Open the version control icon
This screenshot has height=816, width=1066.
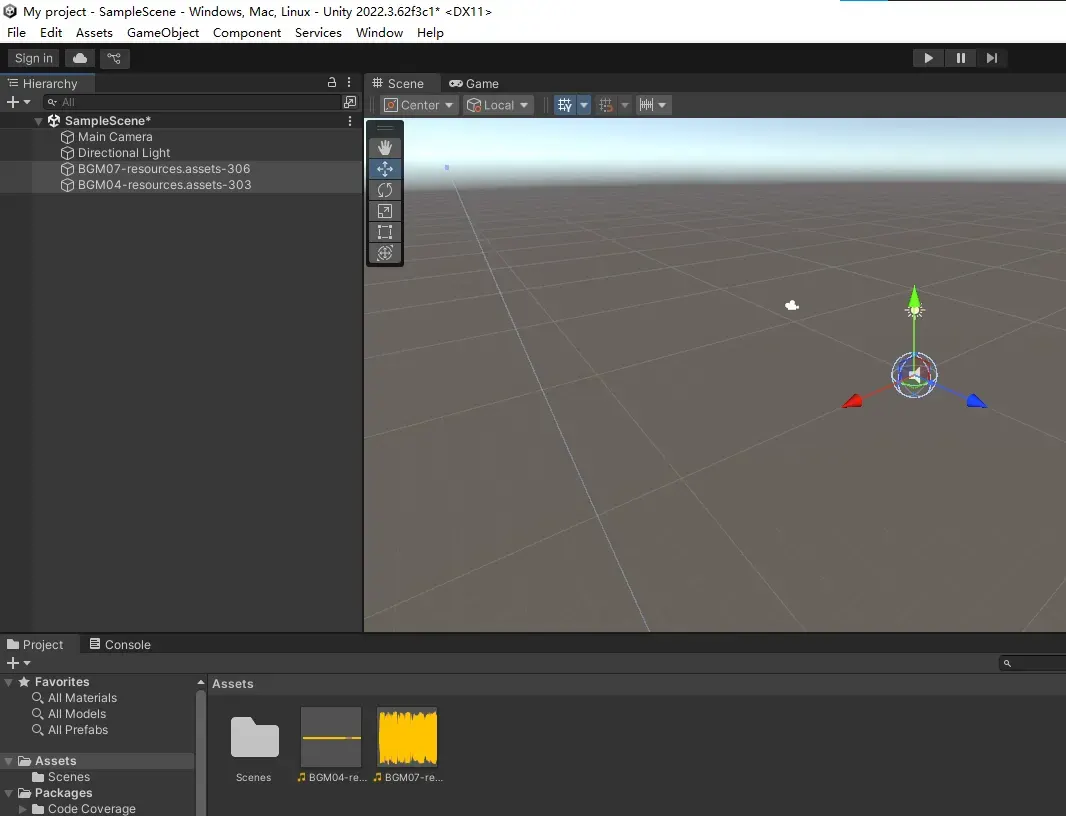114,58
